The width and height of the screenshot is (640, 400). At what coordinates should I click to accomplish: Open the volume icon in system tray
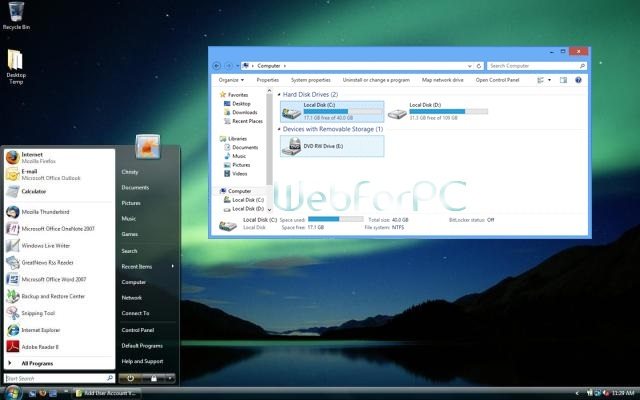[x=606, y=393]
